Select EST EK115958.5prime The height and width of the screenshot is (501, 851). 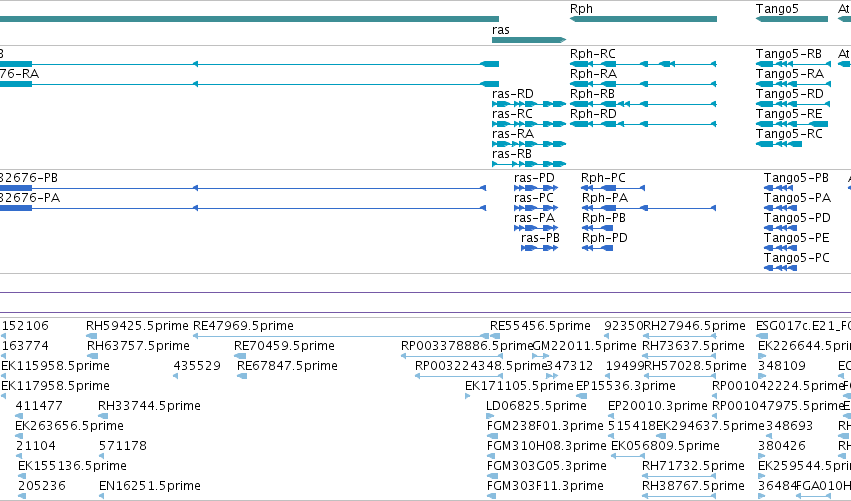pos(55,366)
